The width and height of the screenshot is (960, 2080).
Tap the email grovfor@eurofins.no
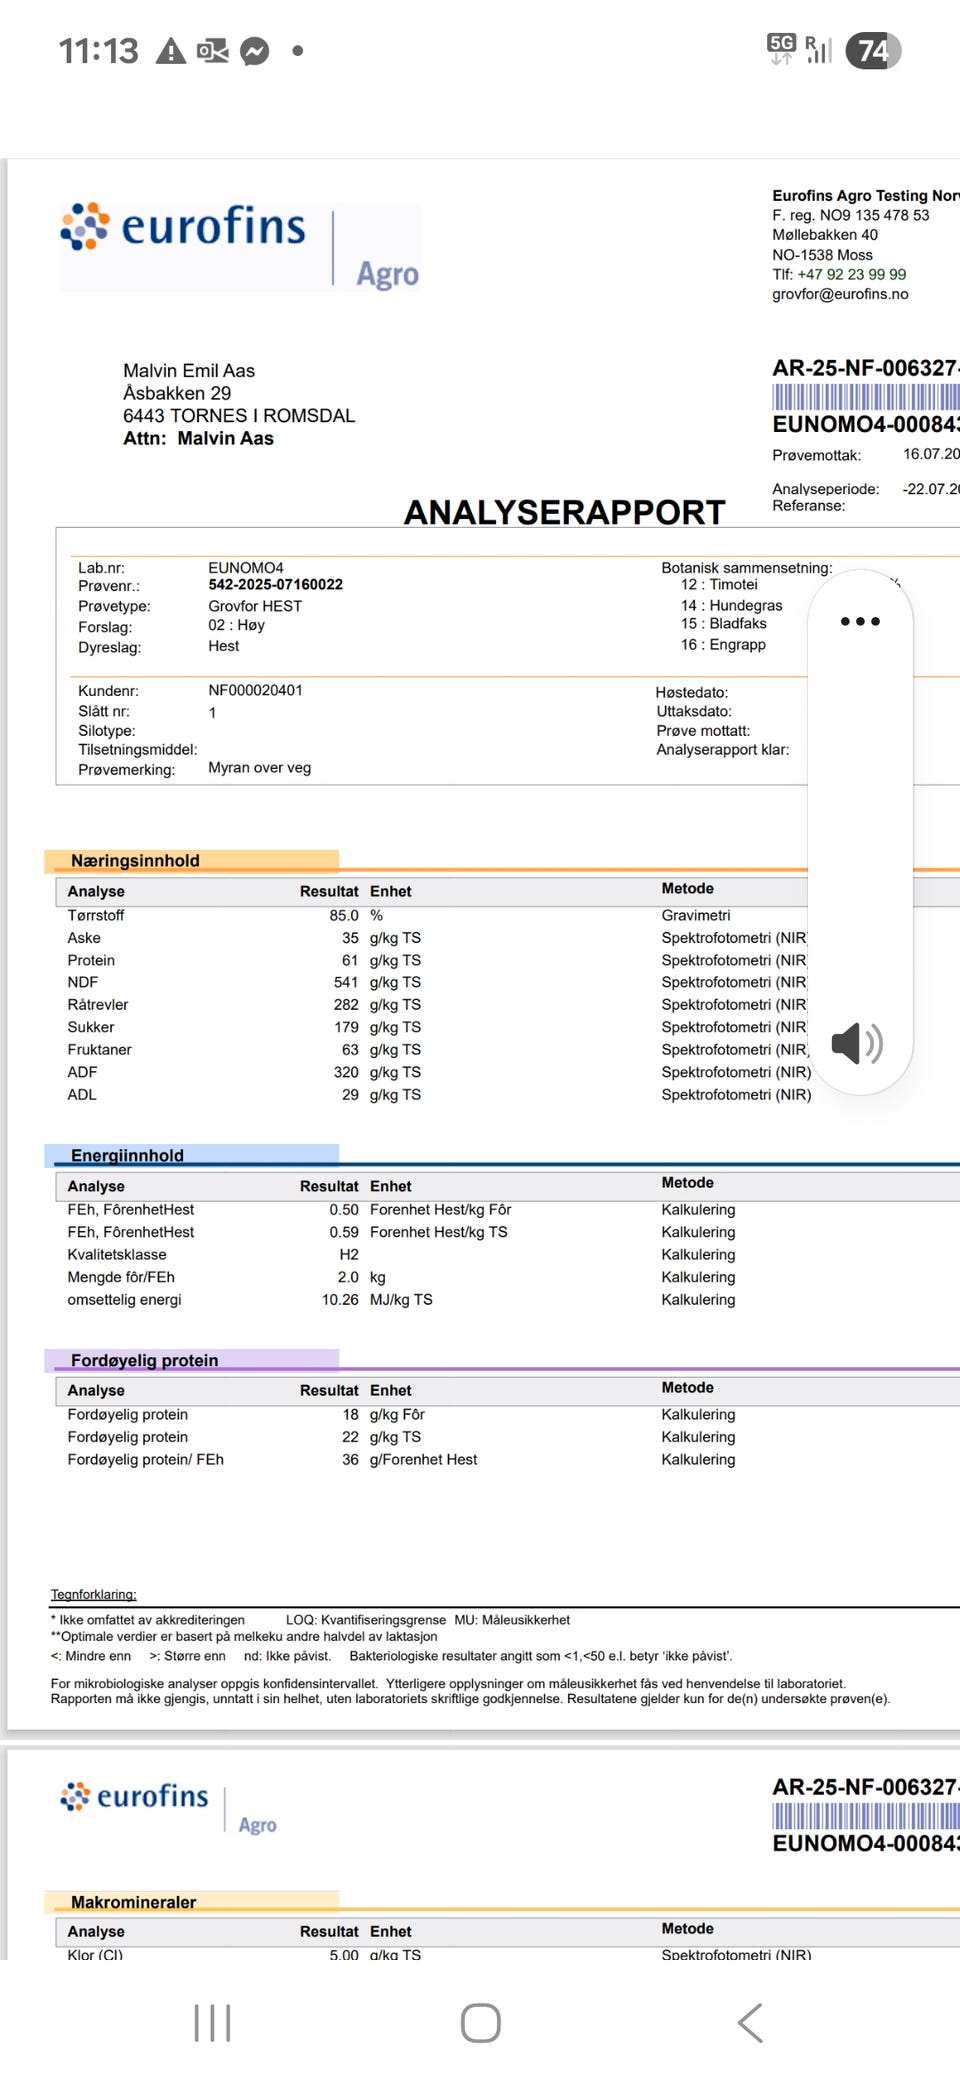point(840,294)
